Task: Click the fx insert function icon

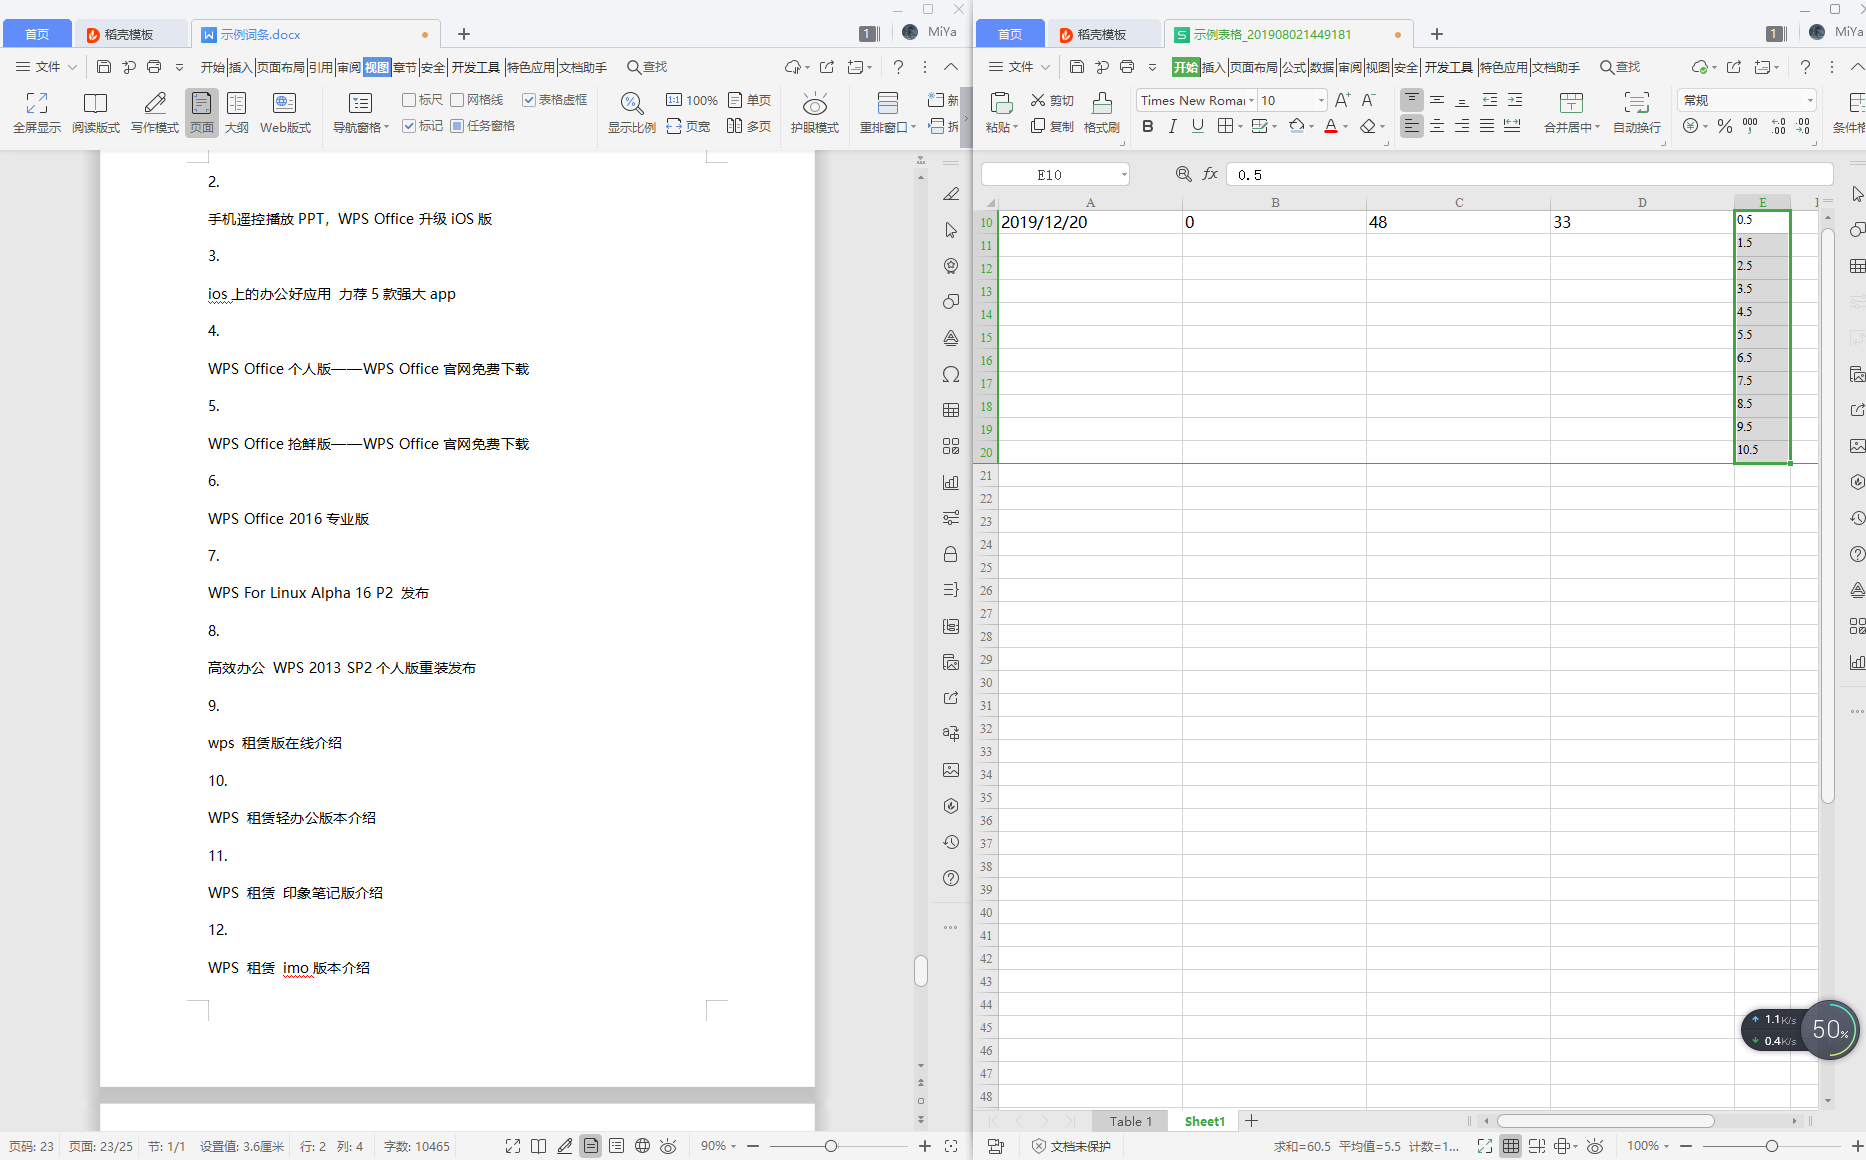Action: pyautogui.click(x=1210, y=174)
